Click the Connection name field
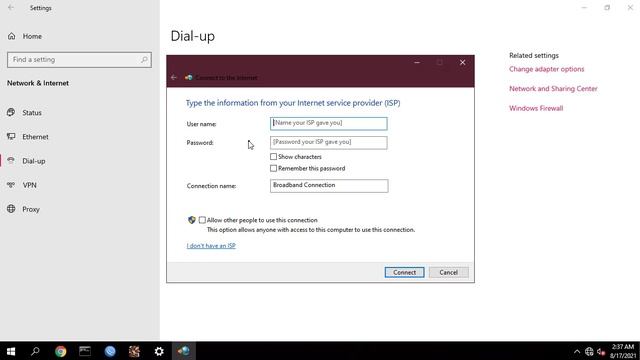The width and height of the screenshot is (640, 360). pyautogui.click(x=329, y=186)
